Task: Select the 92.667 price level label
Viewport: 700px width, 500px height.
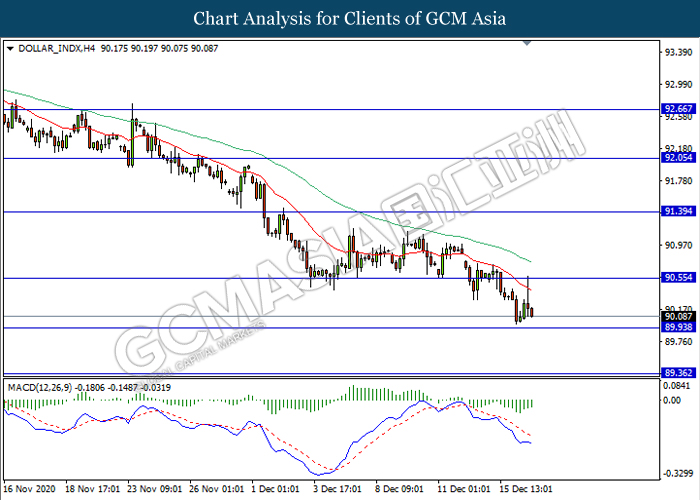Action: coord(679,108)
